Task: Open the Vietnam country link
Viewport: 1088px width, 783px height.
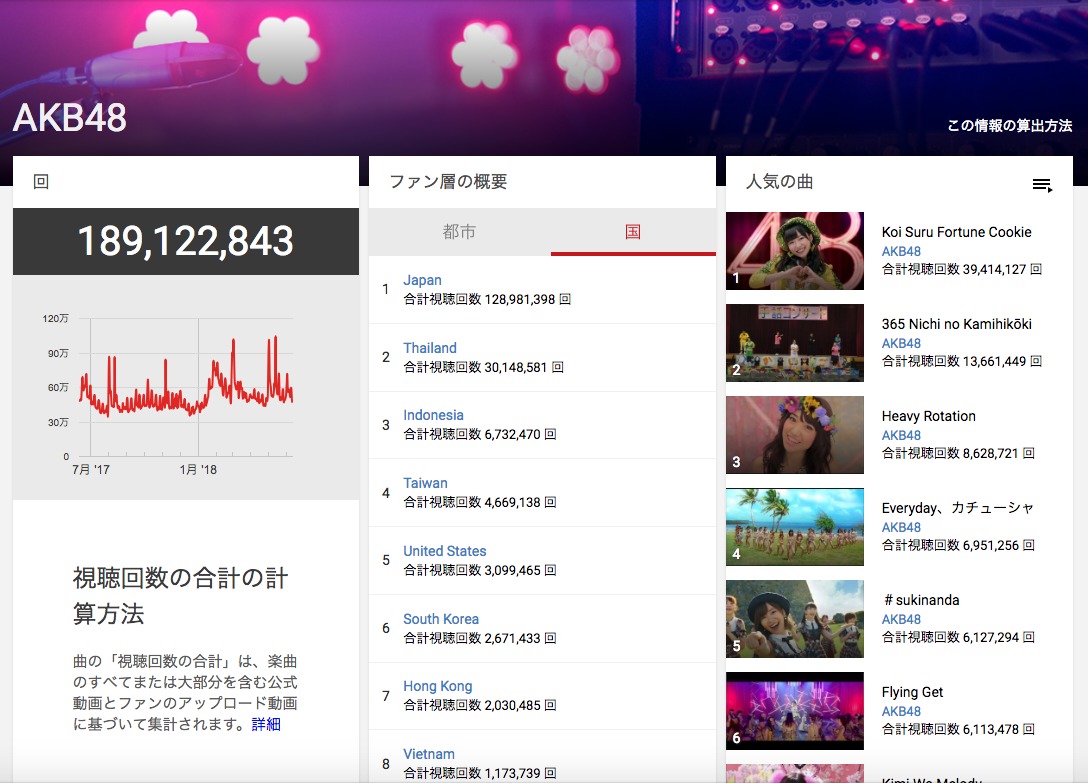Action: 429,755
